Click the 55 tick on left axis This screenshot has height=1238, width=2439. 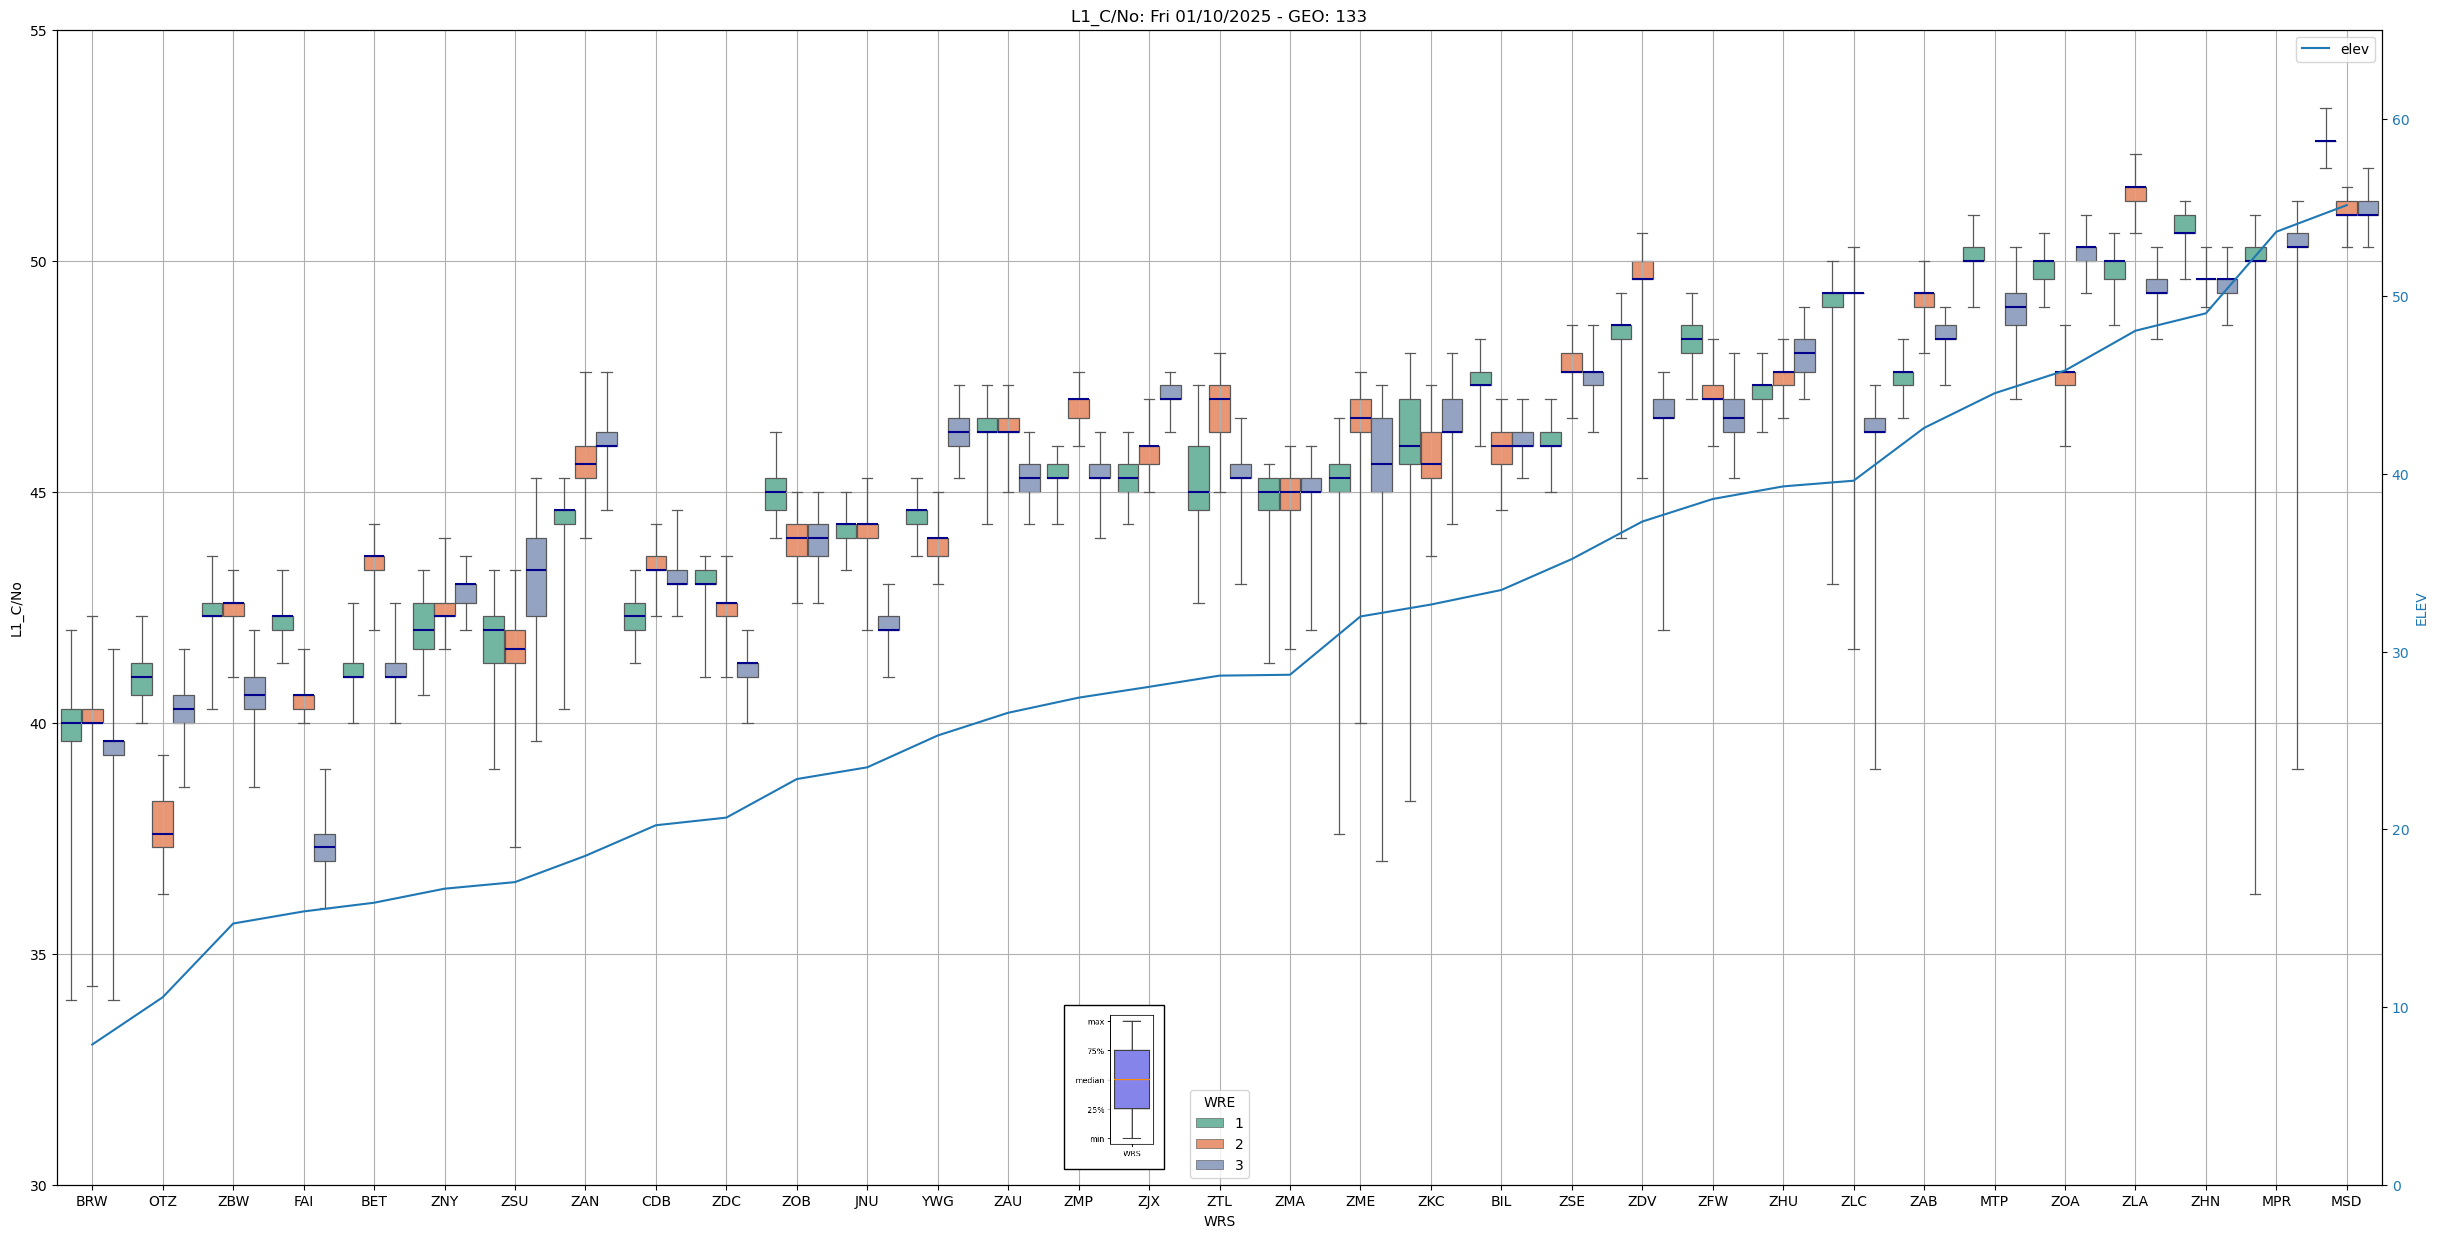click(39, 31)
